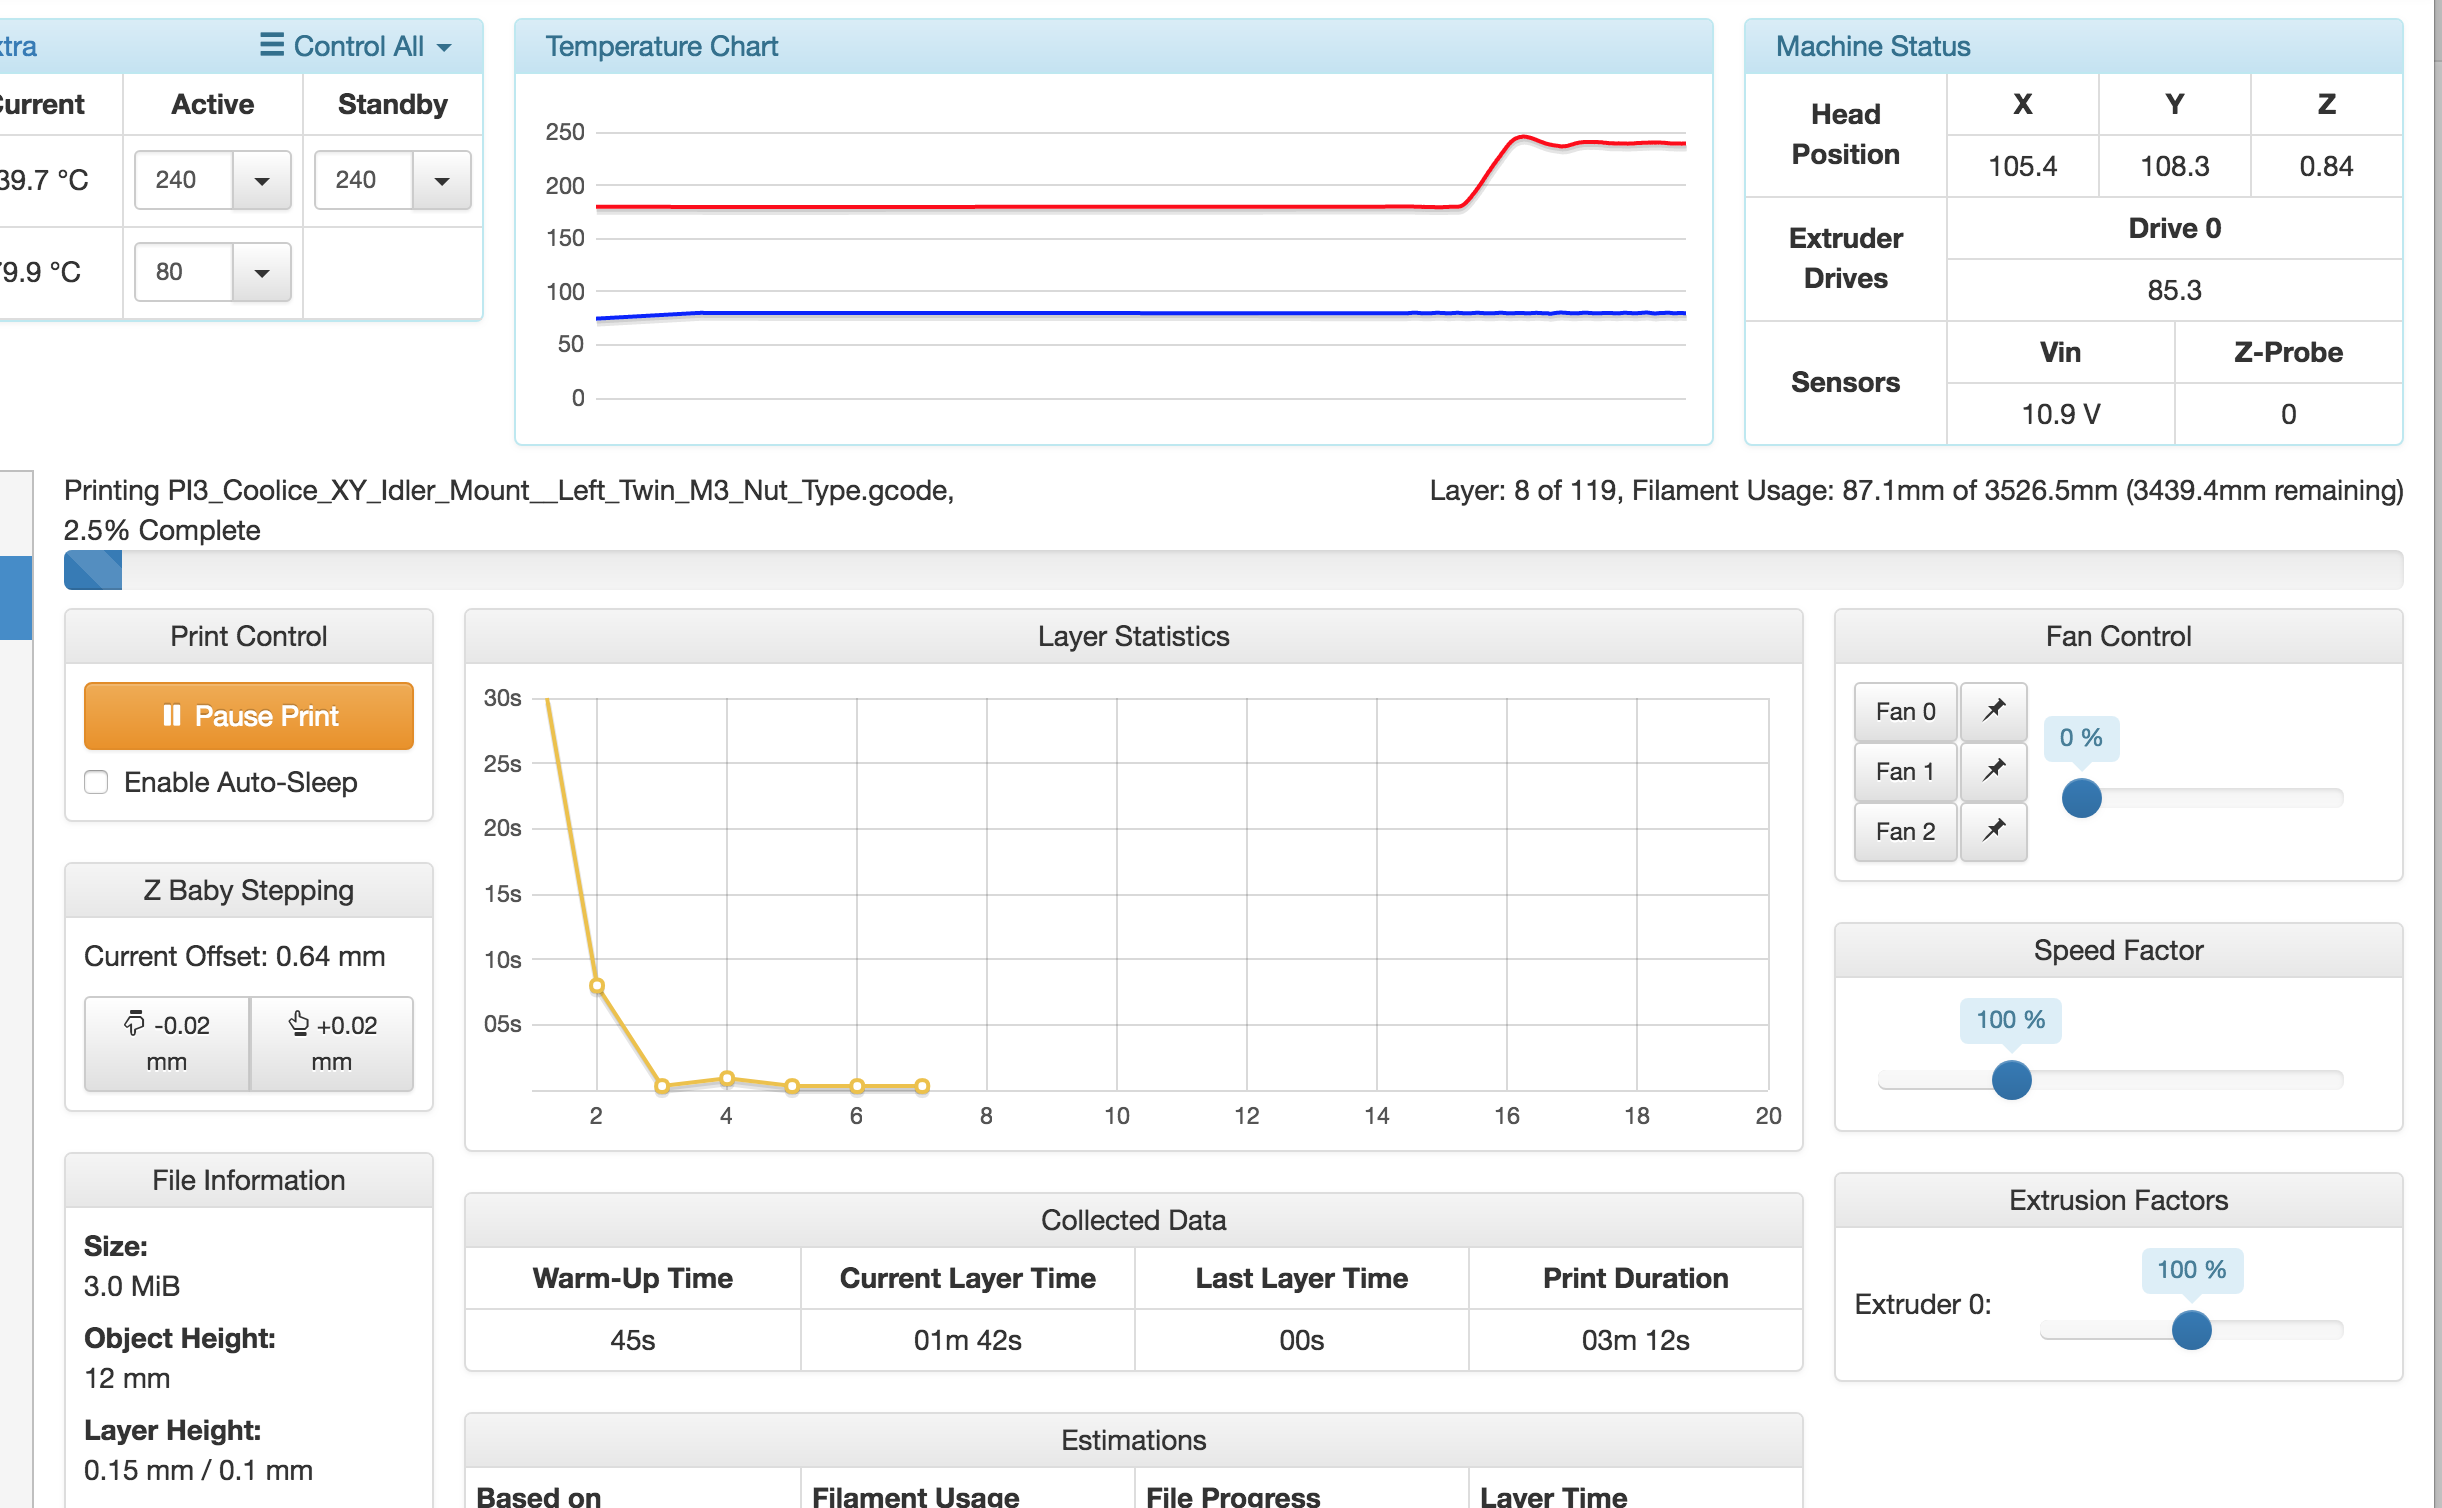The width and height of the screenshot is (2442, 1508).
Task: Enable Auto-Sleep
Action: (95, 782)
